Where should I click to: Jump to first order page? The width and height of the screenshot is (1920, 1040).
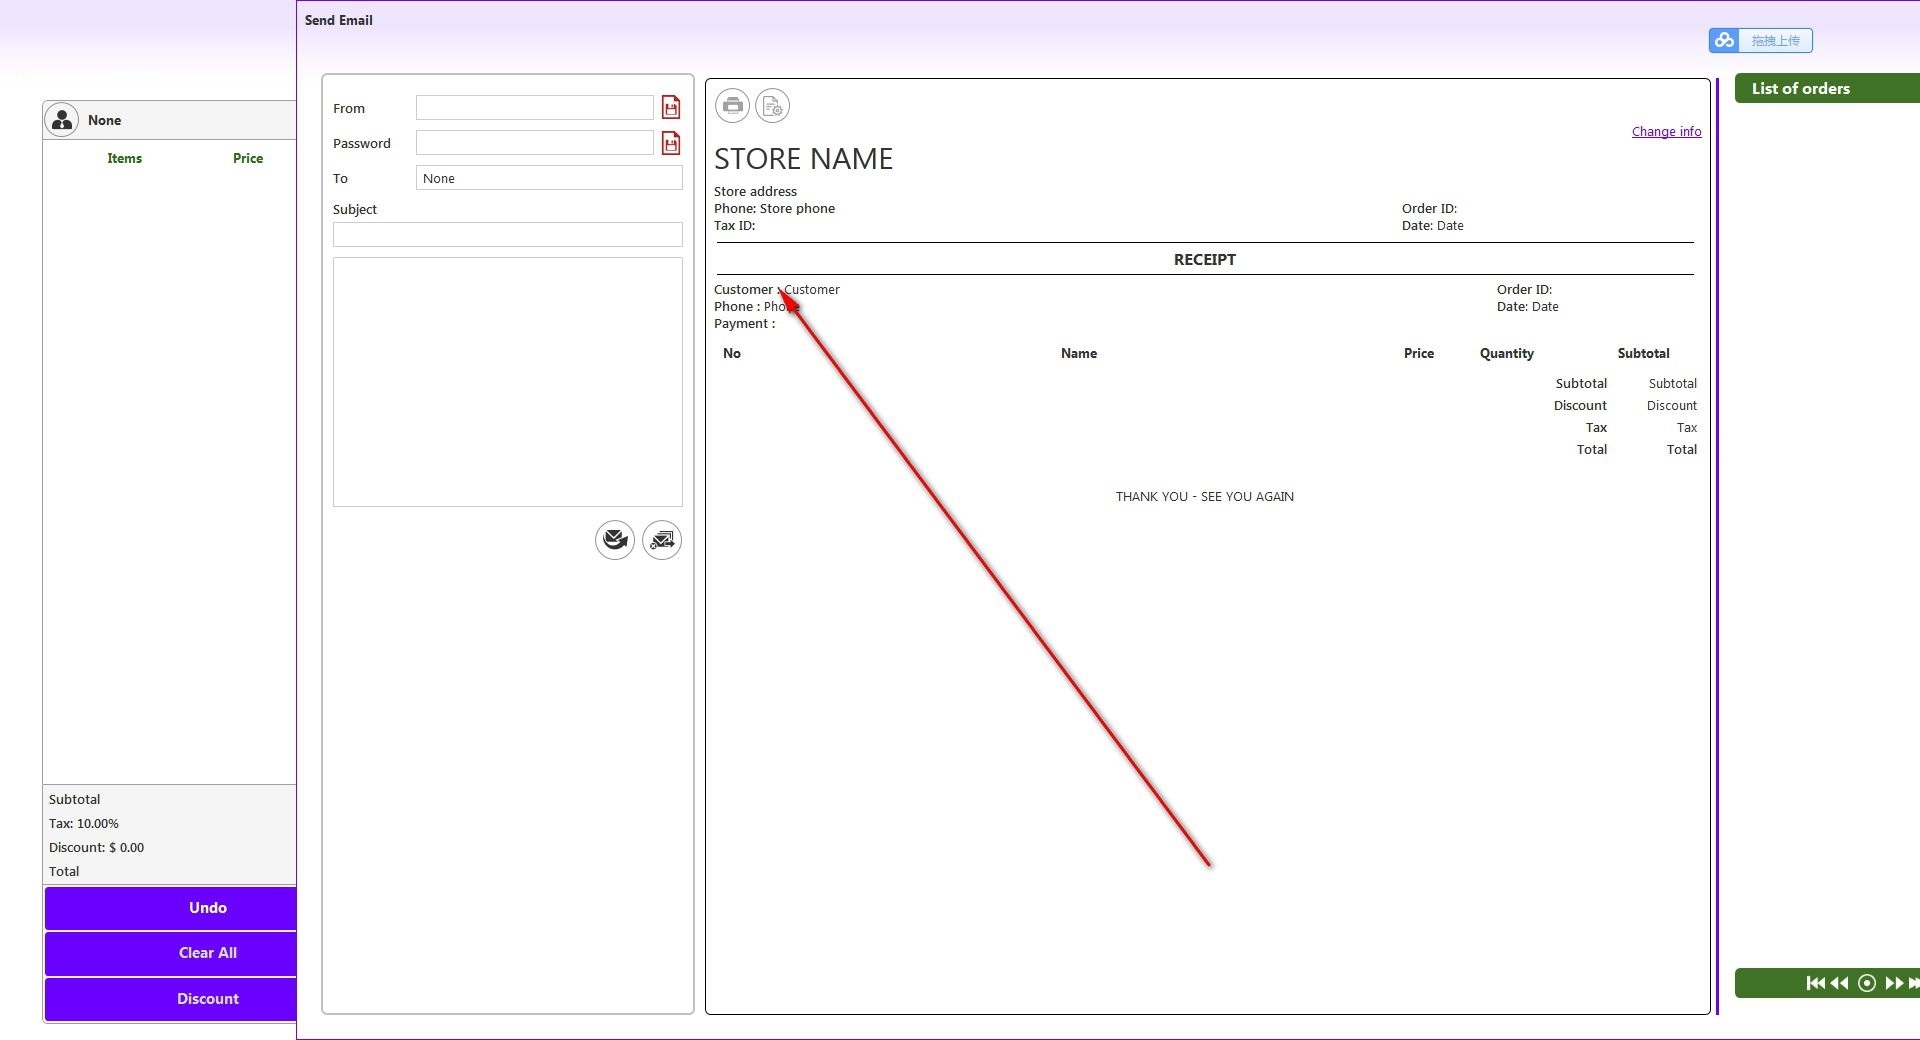click(1815, 983)
